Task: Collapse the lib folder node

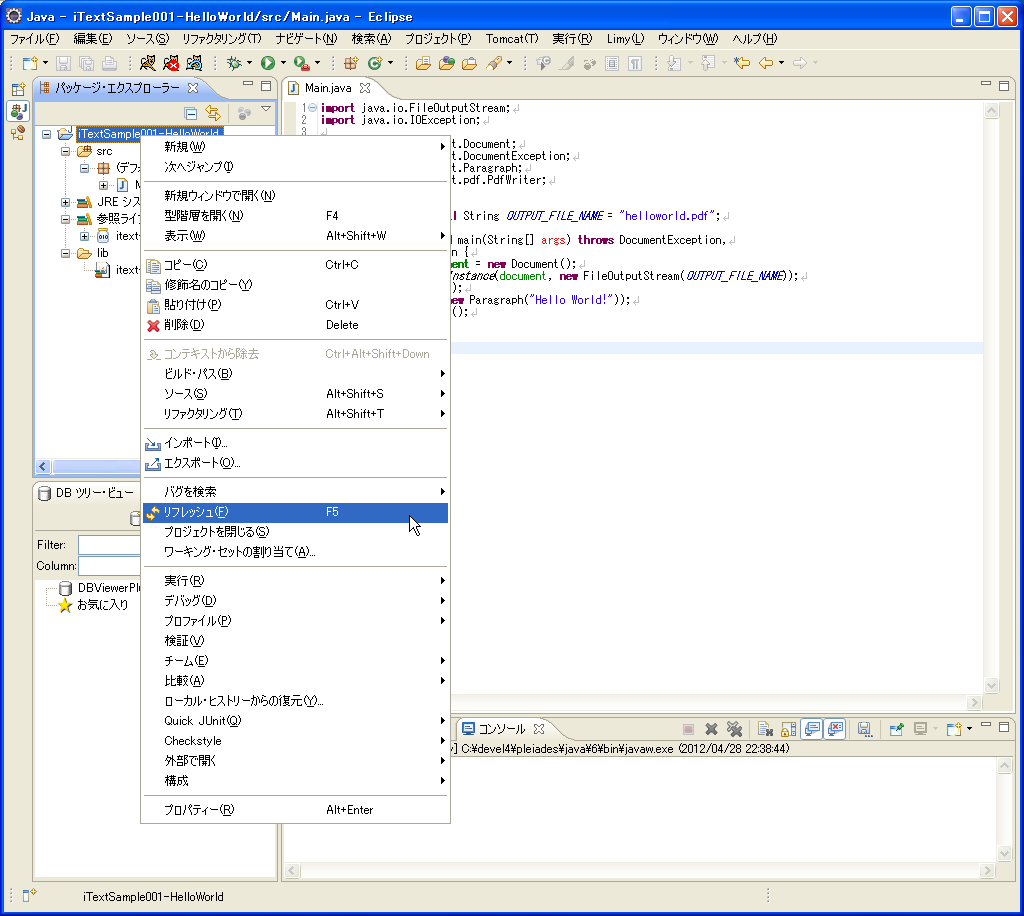Action: click(65, 253)
